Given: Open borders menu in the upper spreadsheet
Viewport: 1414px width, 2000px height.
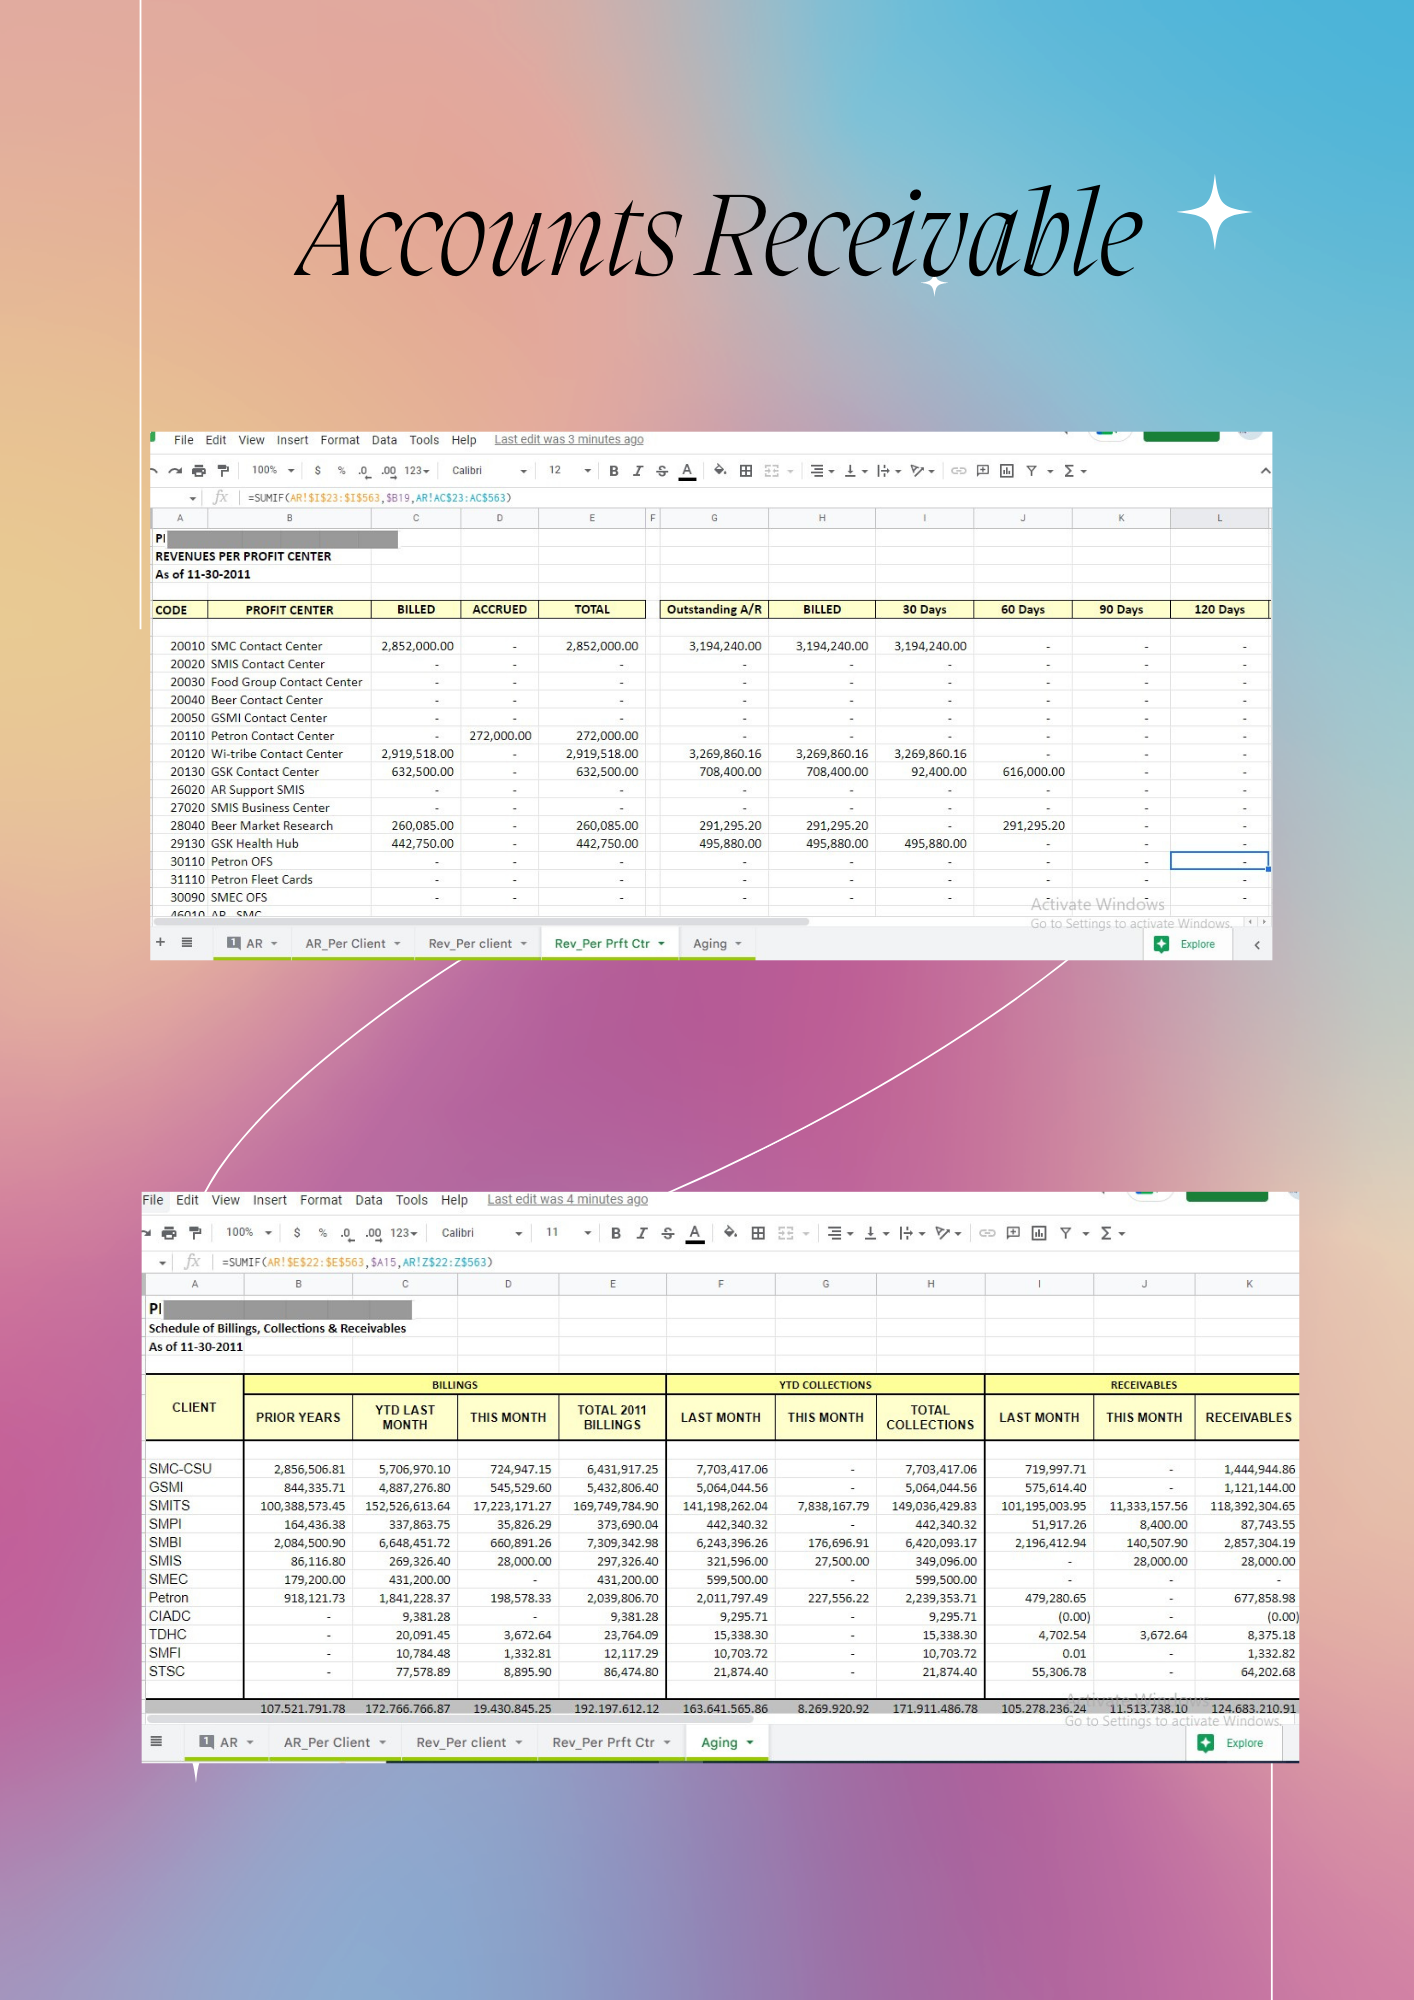Looking at the screenshot, I should pos(746,471).
